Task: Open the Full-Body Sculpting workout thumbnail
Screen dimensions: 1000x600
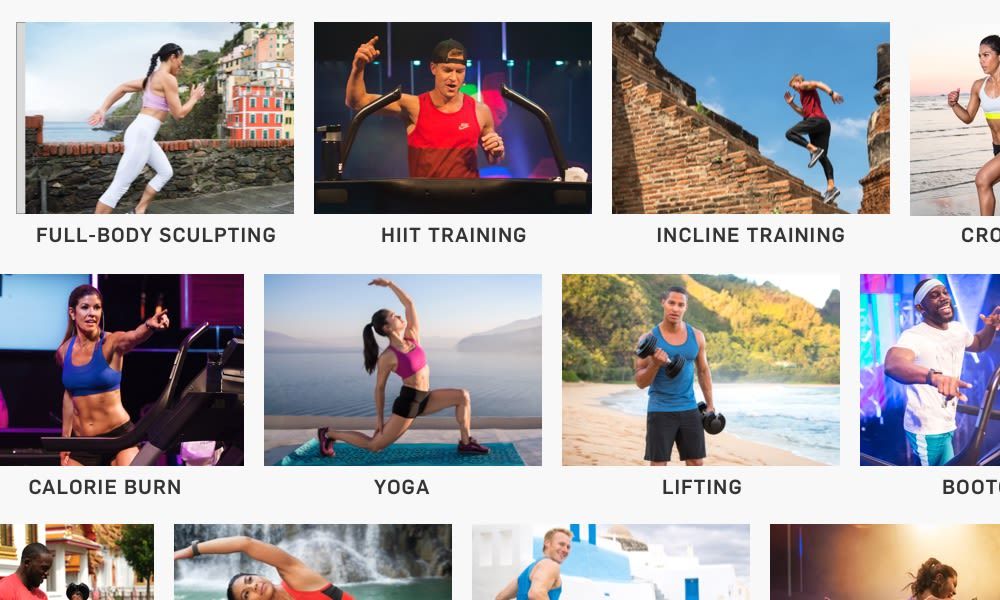Action: [155, 118]
